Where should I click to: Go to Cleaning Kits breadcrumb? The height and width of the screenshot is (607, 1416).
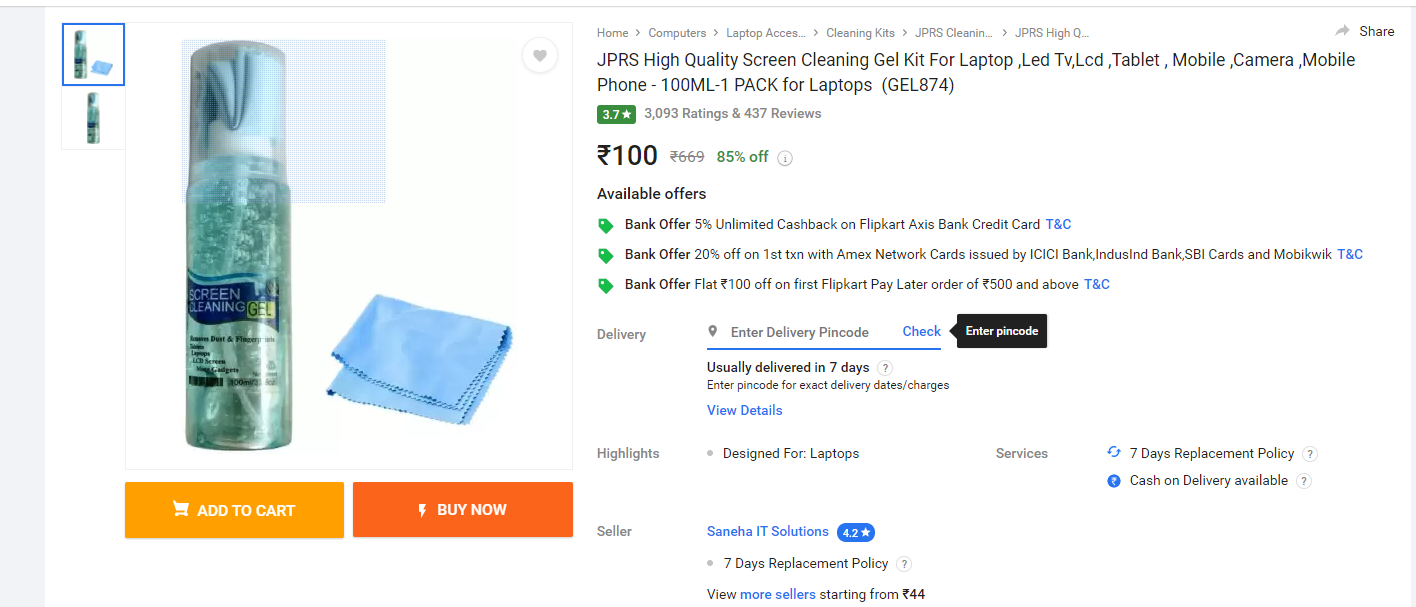click(860, 33)
